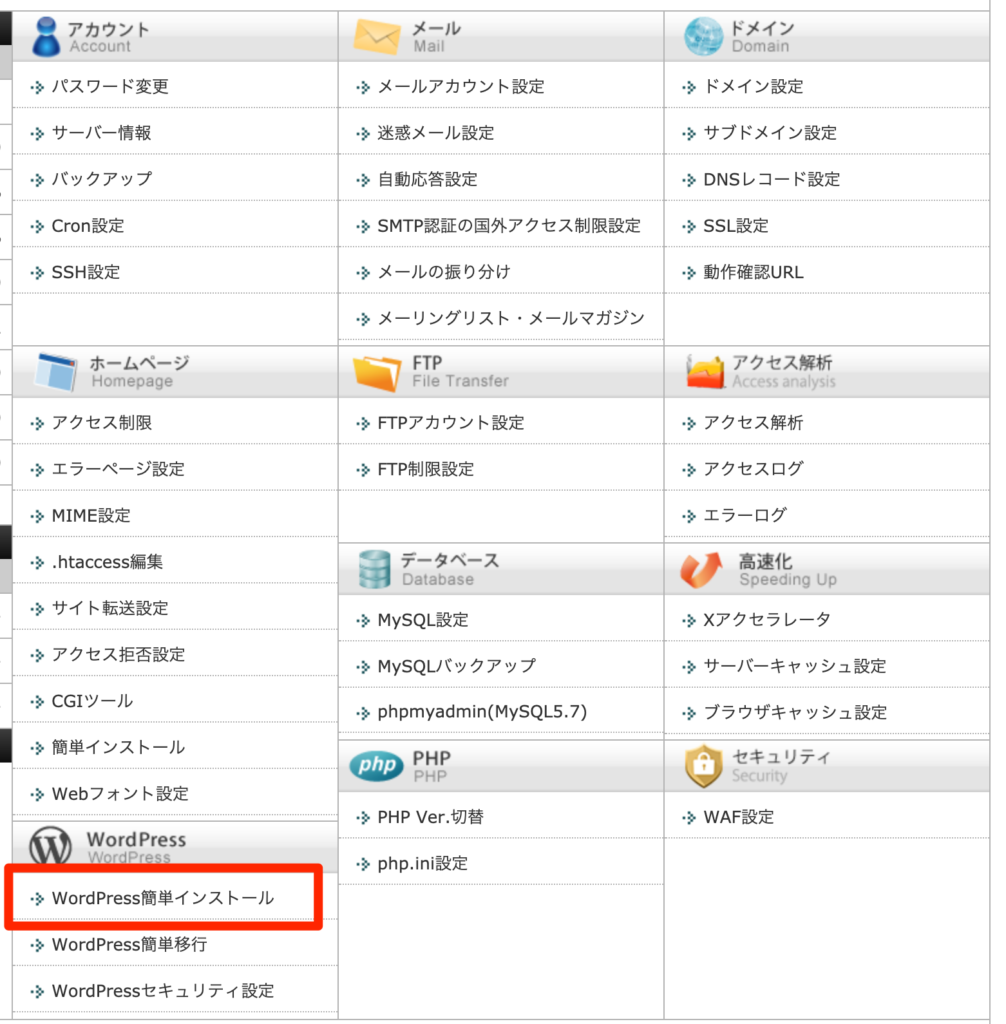Open SSH設定
Viewport: 1006px width, 1024px height.
[86, 272]
